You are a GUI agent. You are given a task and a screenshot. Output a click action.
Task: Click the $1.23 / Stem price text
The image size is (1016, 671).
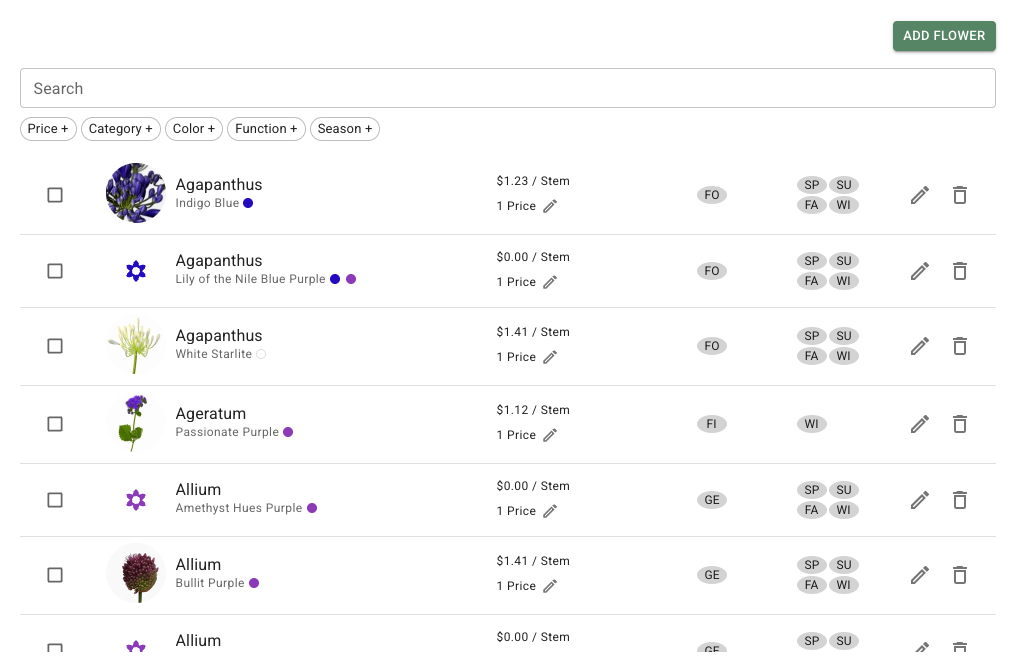pos(533,181)
